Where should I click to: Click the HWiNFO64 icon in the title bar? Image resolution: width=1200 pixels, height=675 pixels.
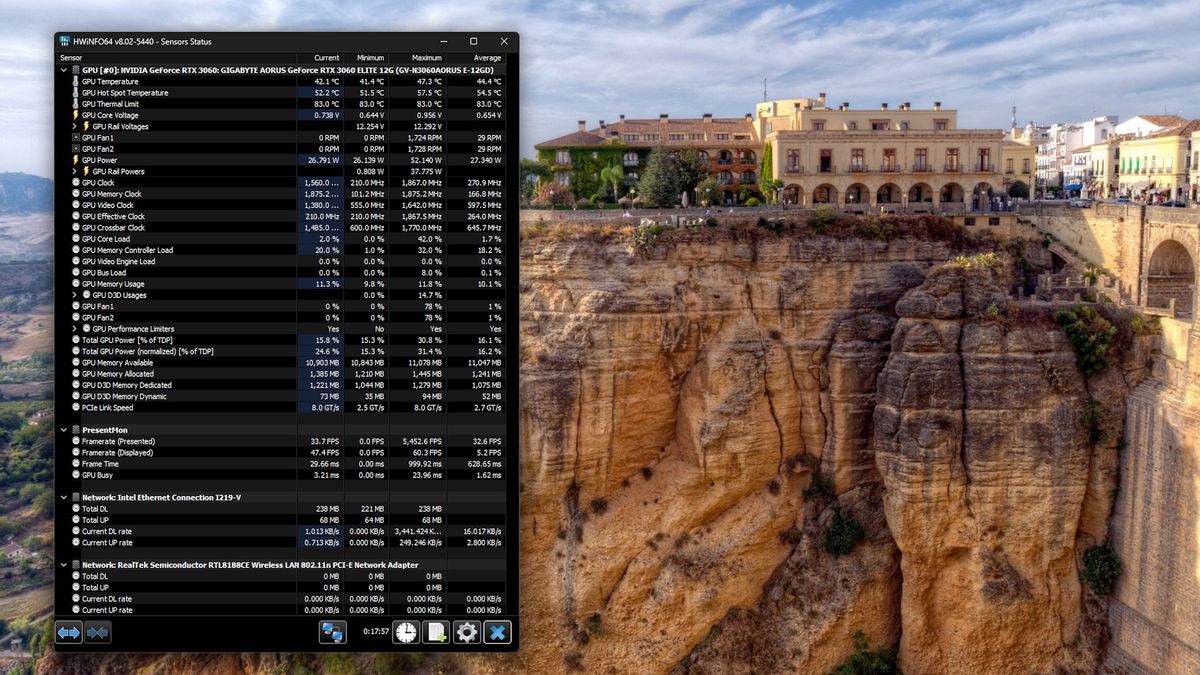click(x=66, y=41)
